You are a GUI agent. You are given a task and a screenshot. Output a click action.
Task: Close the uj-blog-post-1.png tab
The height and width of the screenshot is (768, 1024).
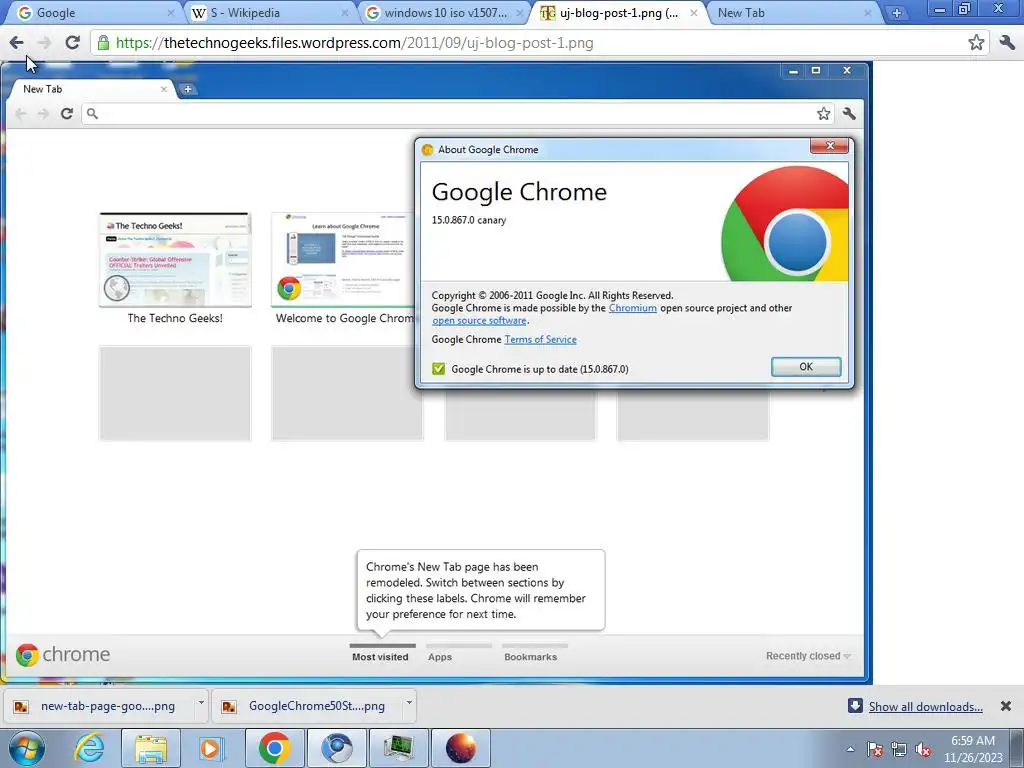pos(694,13)
